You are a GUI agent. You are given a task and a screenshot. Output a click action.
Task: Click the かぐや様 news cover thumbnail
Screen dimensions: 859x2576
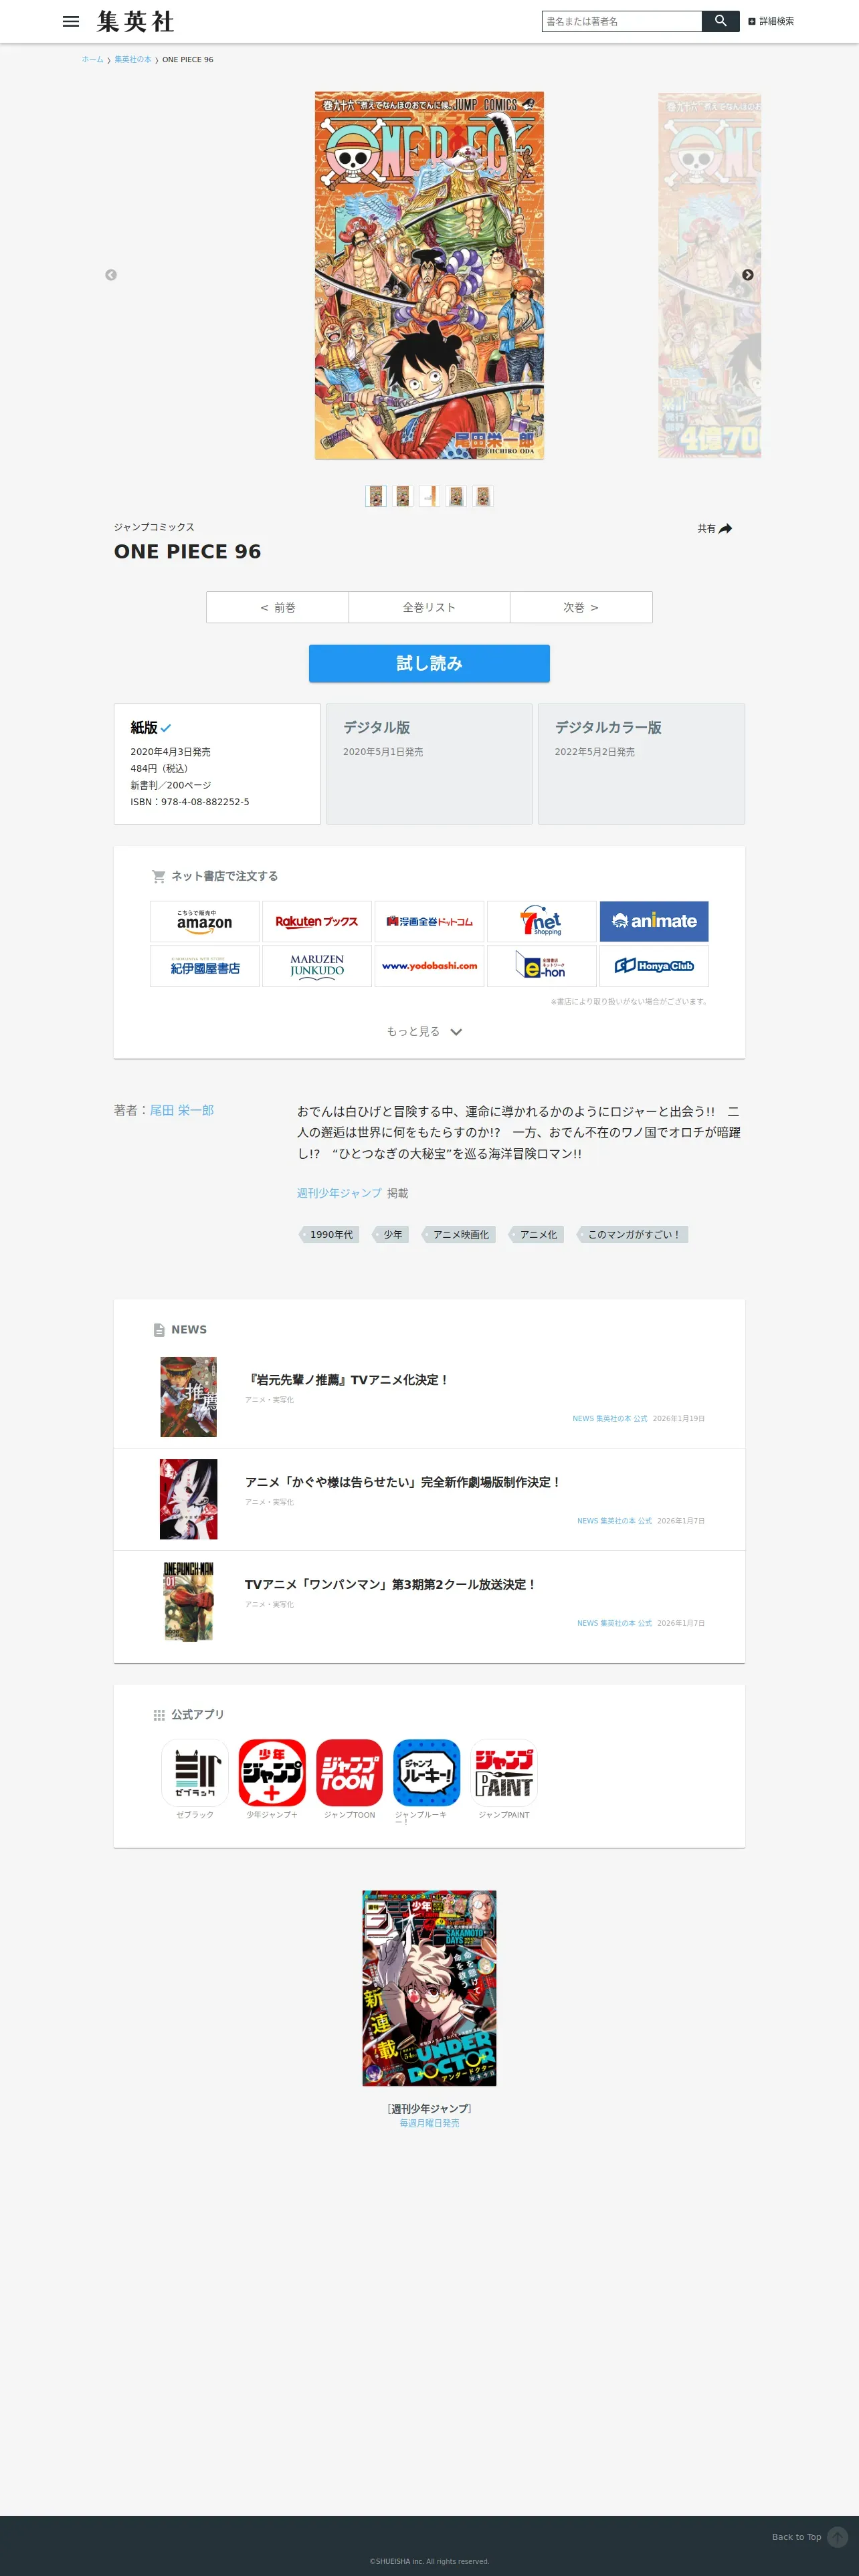(x=188, y=1499)
